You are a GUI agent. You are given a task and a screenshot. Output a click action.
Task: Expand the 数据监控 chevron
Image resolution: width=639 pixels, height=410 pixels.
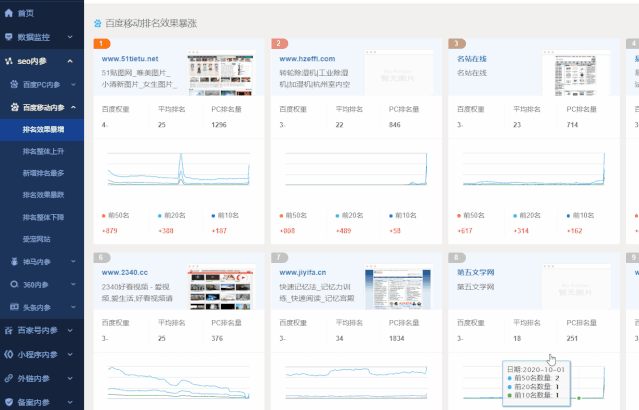click(70, 37)
